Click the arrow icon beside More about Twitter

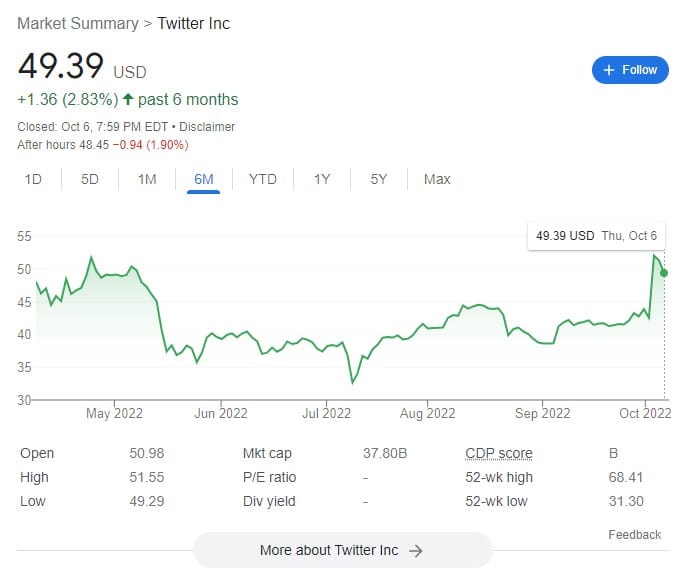(416, 551)
